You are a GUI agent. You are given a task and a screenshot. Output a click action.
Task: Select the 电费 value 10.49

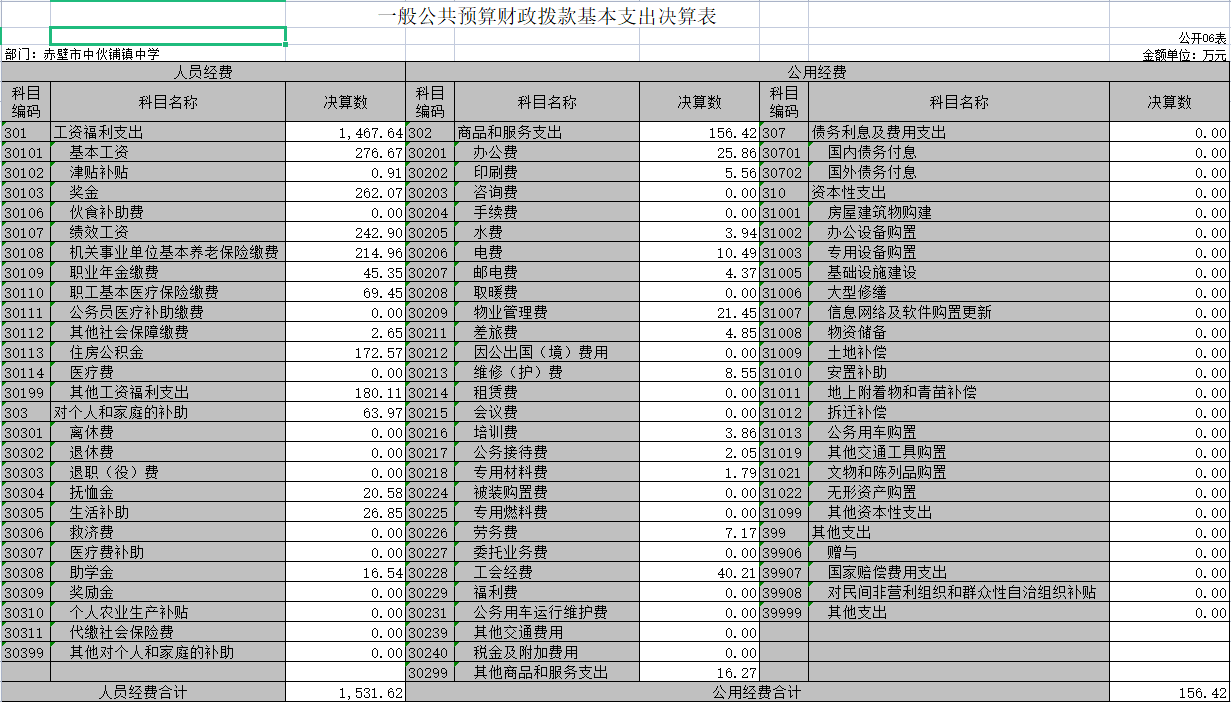(700, 252)
